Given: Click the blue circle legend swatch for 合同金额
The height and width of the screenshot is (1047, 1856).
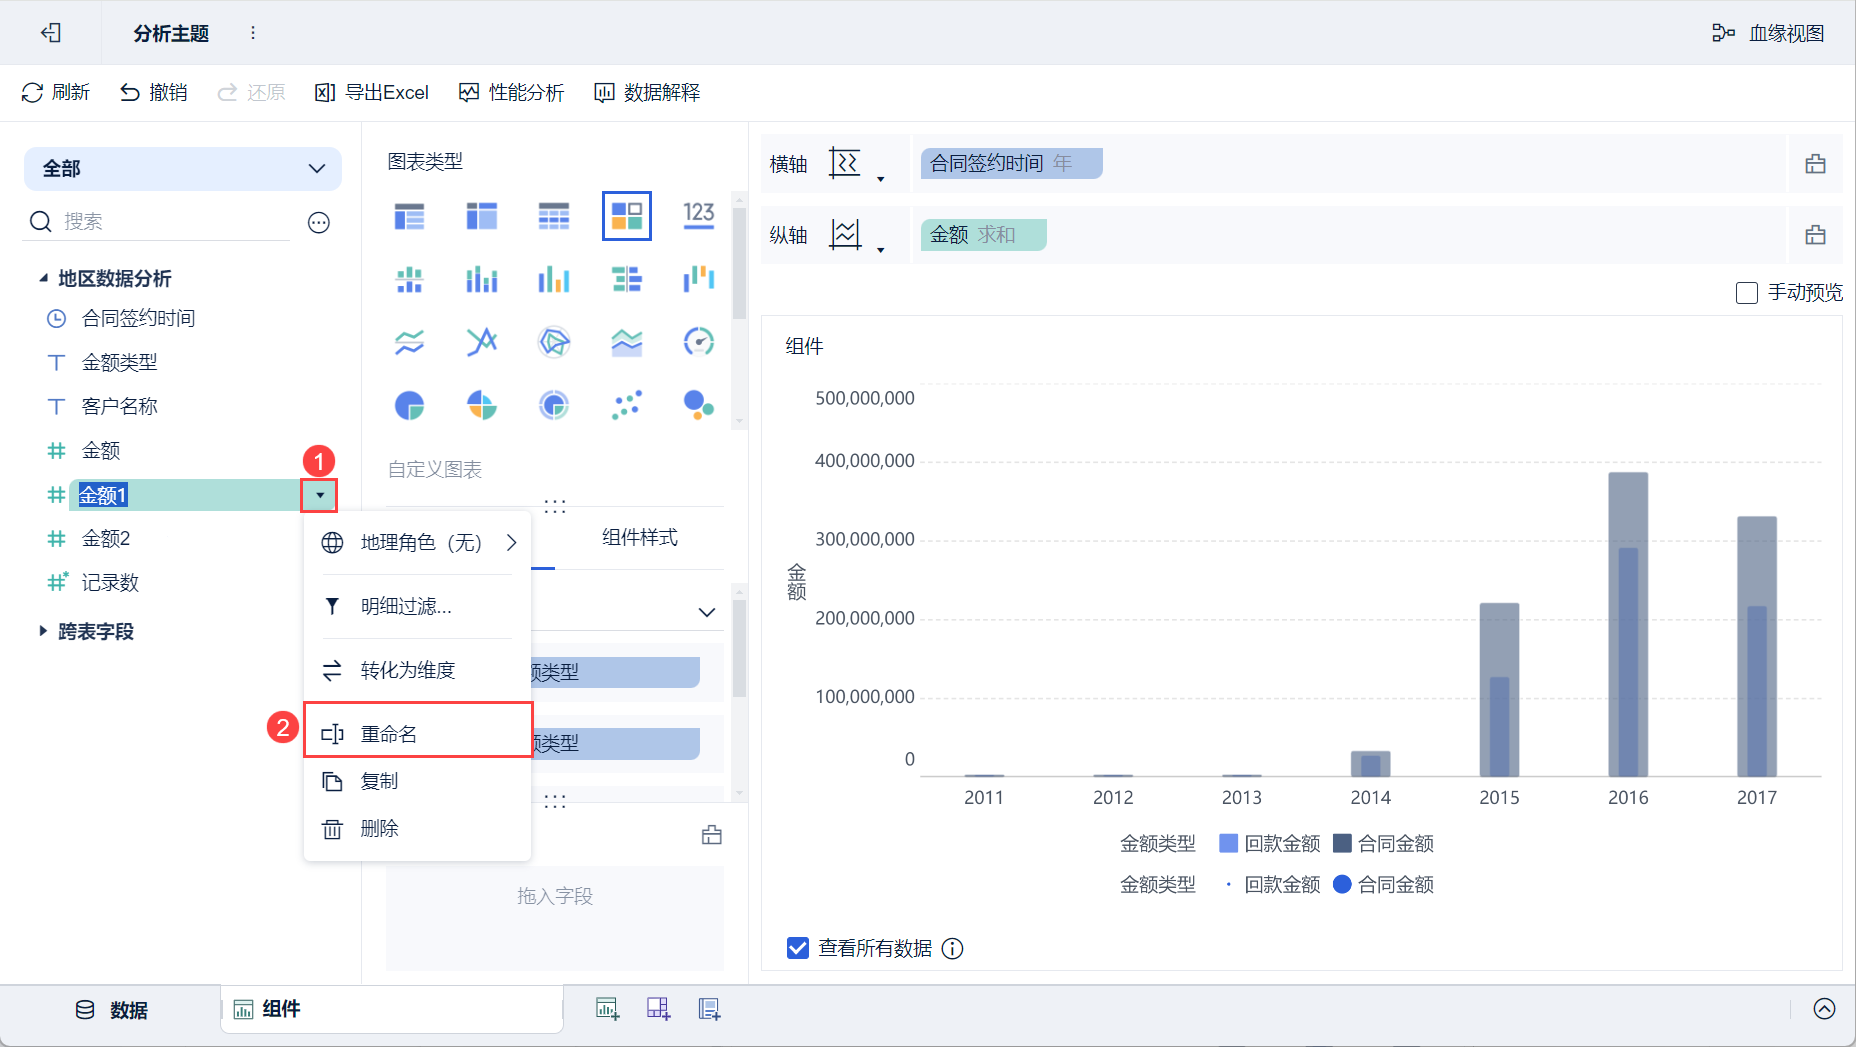Looking at the screenshot, I should 1343,884.
